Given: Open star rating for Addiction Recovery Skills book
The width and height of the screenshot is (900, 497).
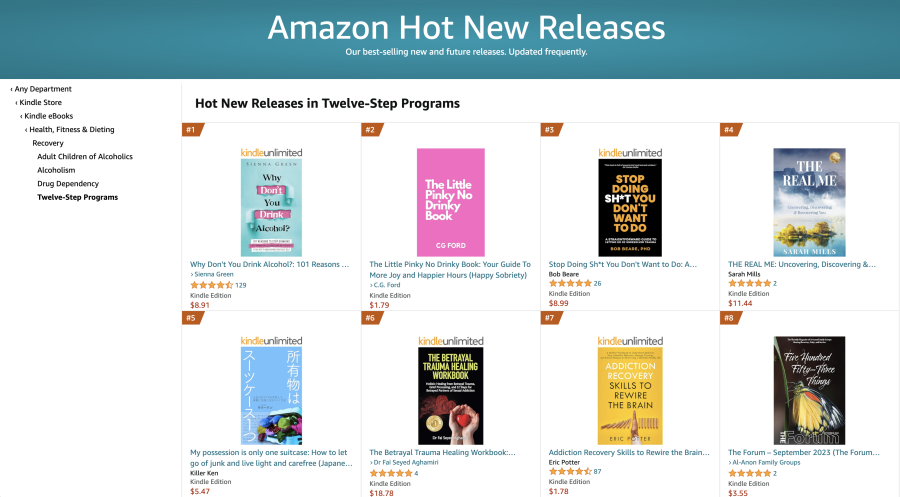Looking at the screenshot, I should pyautogui.click(x=570, y=471).
